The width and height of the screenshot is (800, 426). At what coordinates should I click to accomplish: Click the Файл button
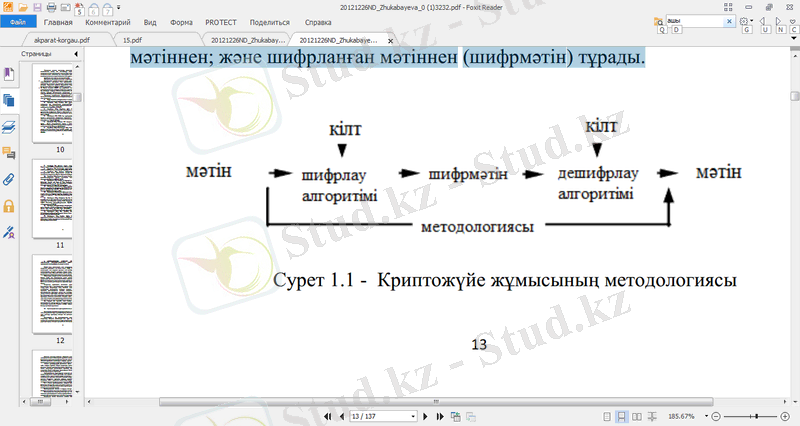coord(17,21)
